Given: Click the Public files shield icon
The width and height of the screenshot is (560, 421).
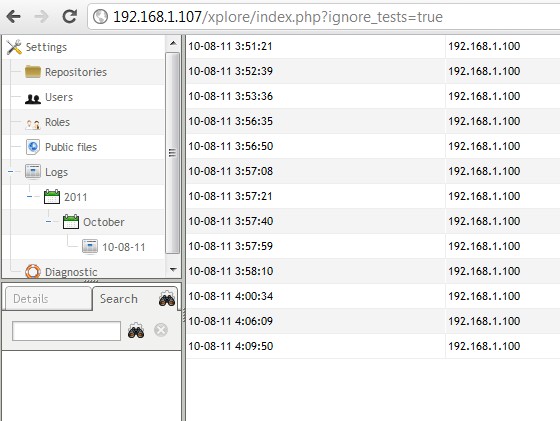Looking at the screenshot, I should [x=33, y=147].
